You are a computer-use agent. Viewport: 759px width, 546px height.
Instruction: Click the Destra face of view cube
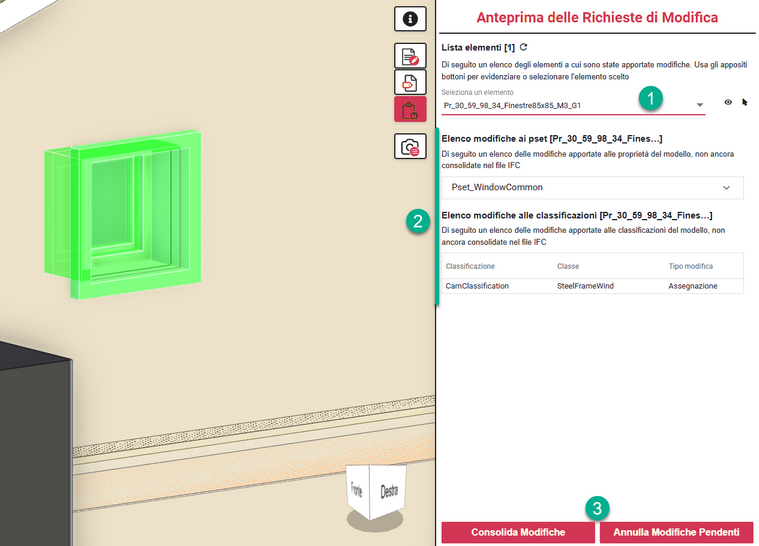click(x=387, y=491)
